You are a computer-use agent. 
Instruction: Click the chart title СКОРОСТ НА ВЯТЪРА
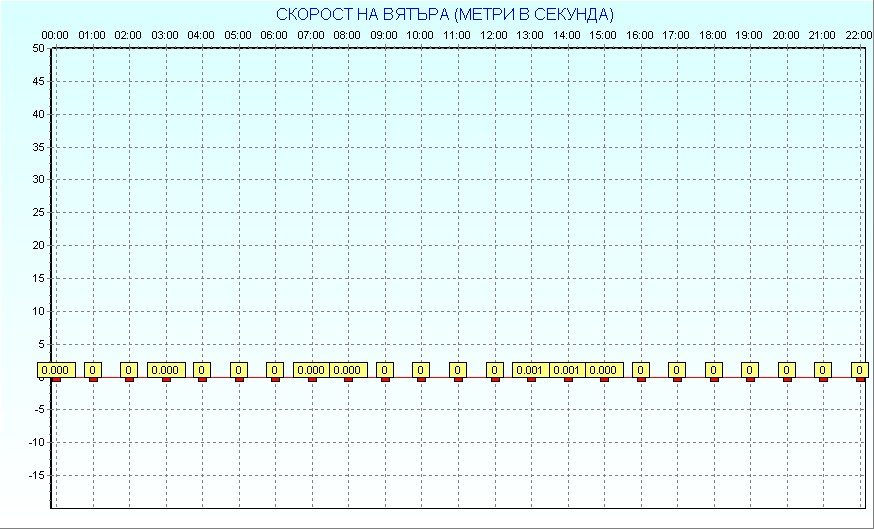pyautogui.click(x=444, y=14)
